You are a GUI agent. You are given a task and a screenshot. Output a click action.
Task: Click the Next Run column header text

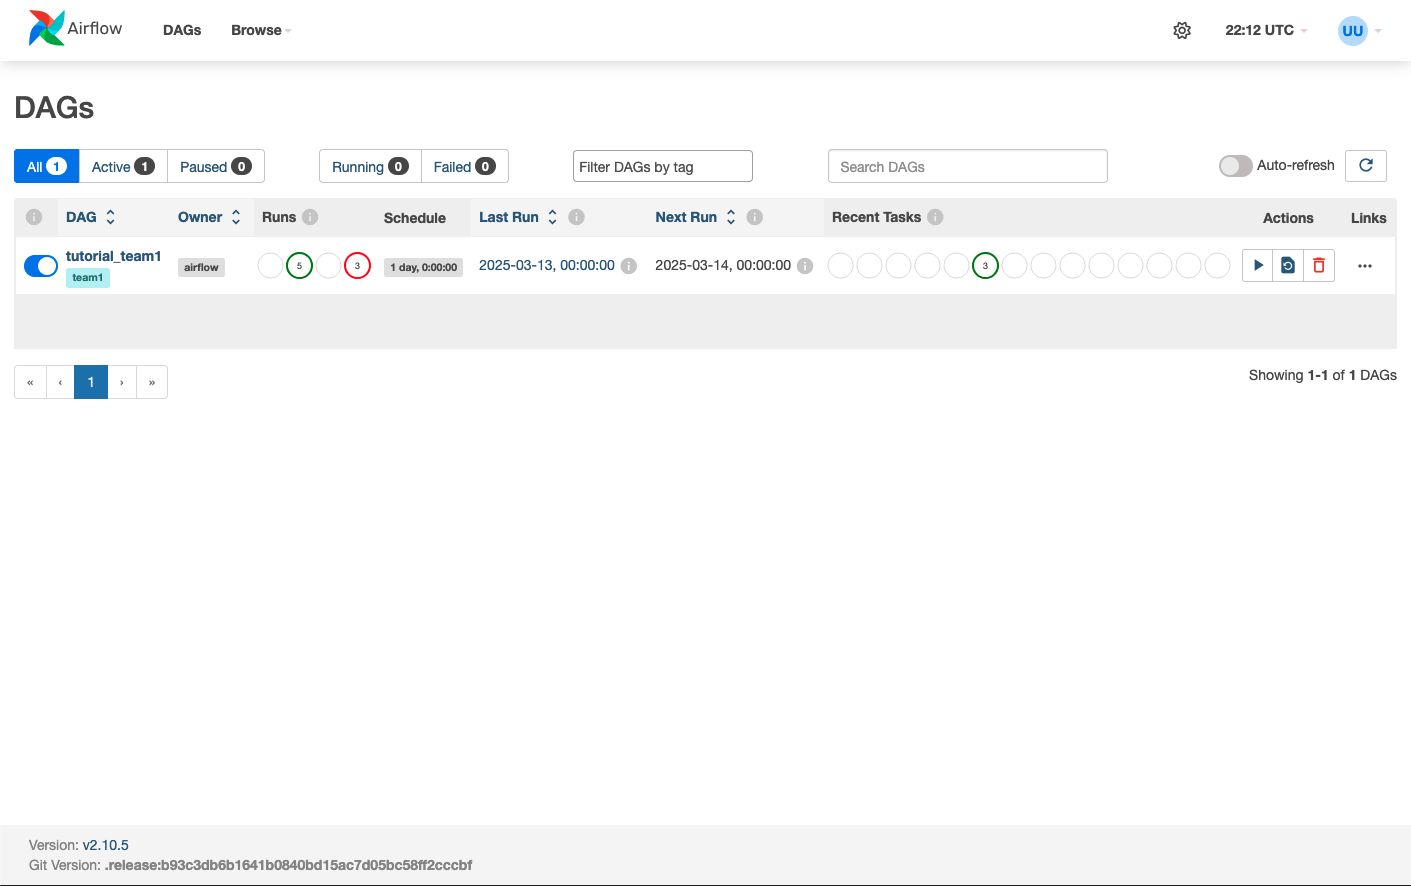tap(686, 217)
